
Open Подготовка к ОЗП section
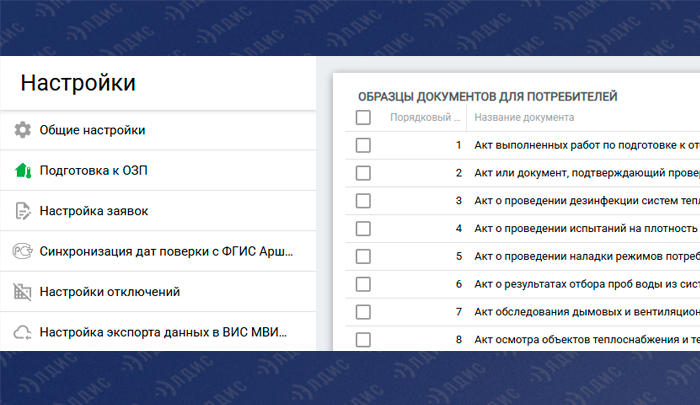[x=158, y=171]
